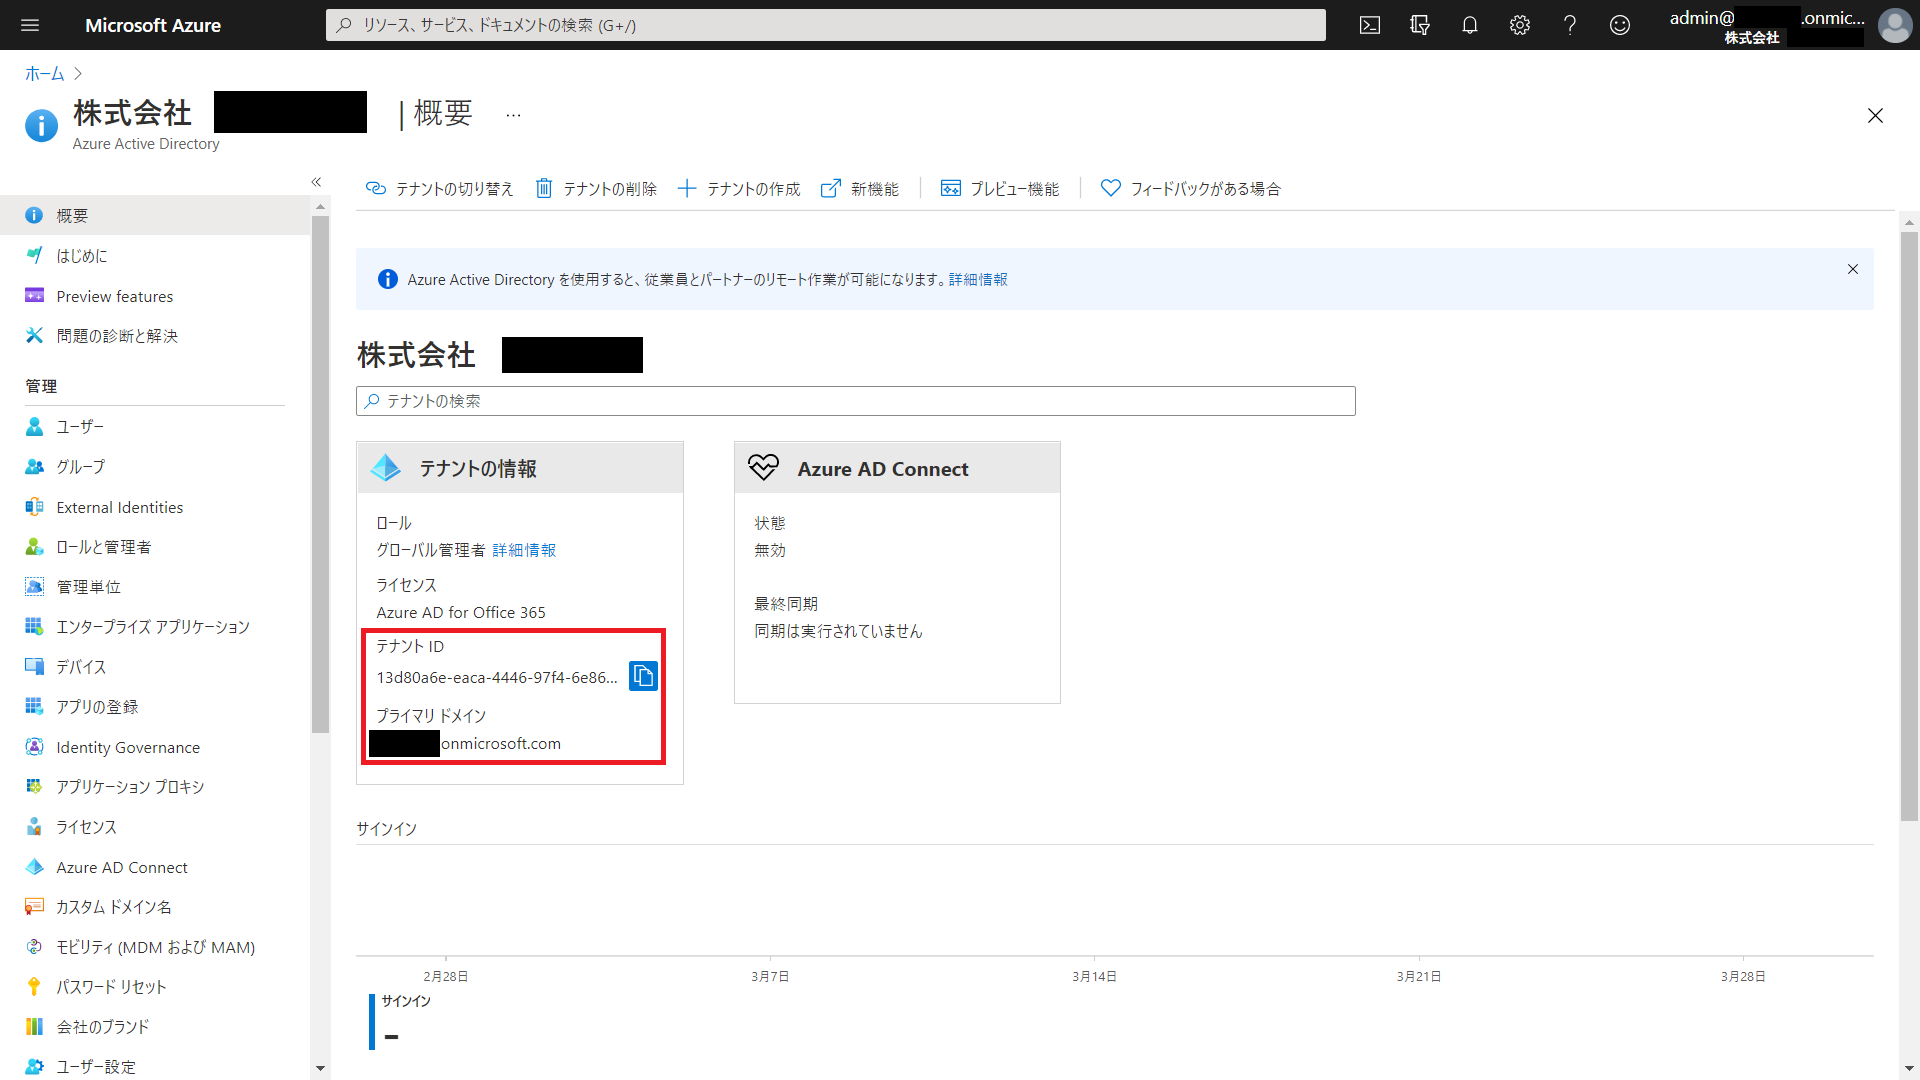The height and width of the screenshot is (1080, 1920).
Task: Select 概要 in the sidebar
Action: [x=155, y=215]
